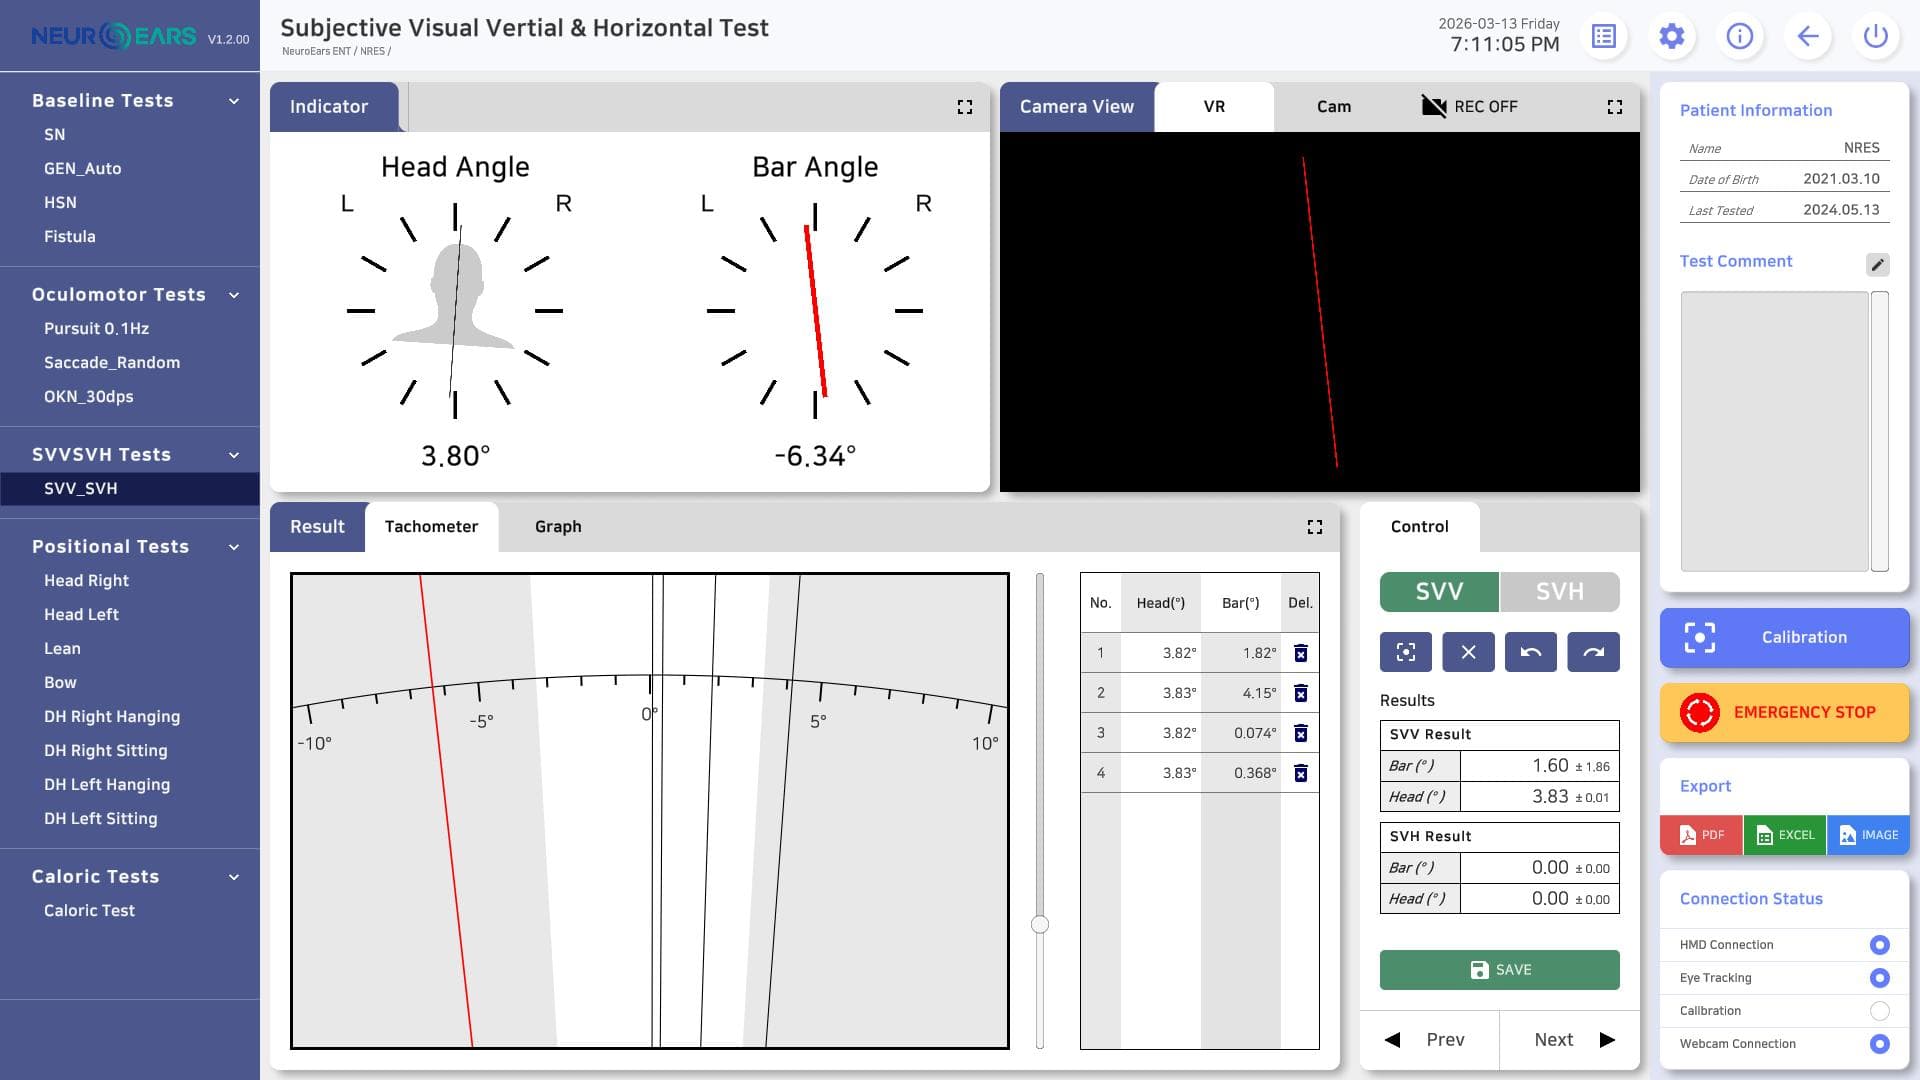
Task: Expand the Camera View panel to fullscreen
Action: pyautogui.click(x=1615, y=107)
